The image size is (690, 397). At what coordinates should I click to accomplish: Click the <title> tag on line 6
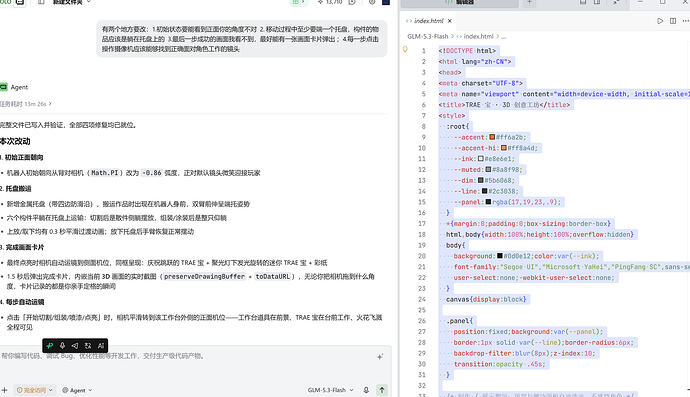(x=452, y=105)
